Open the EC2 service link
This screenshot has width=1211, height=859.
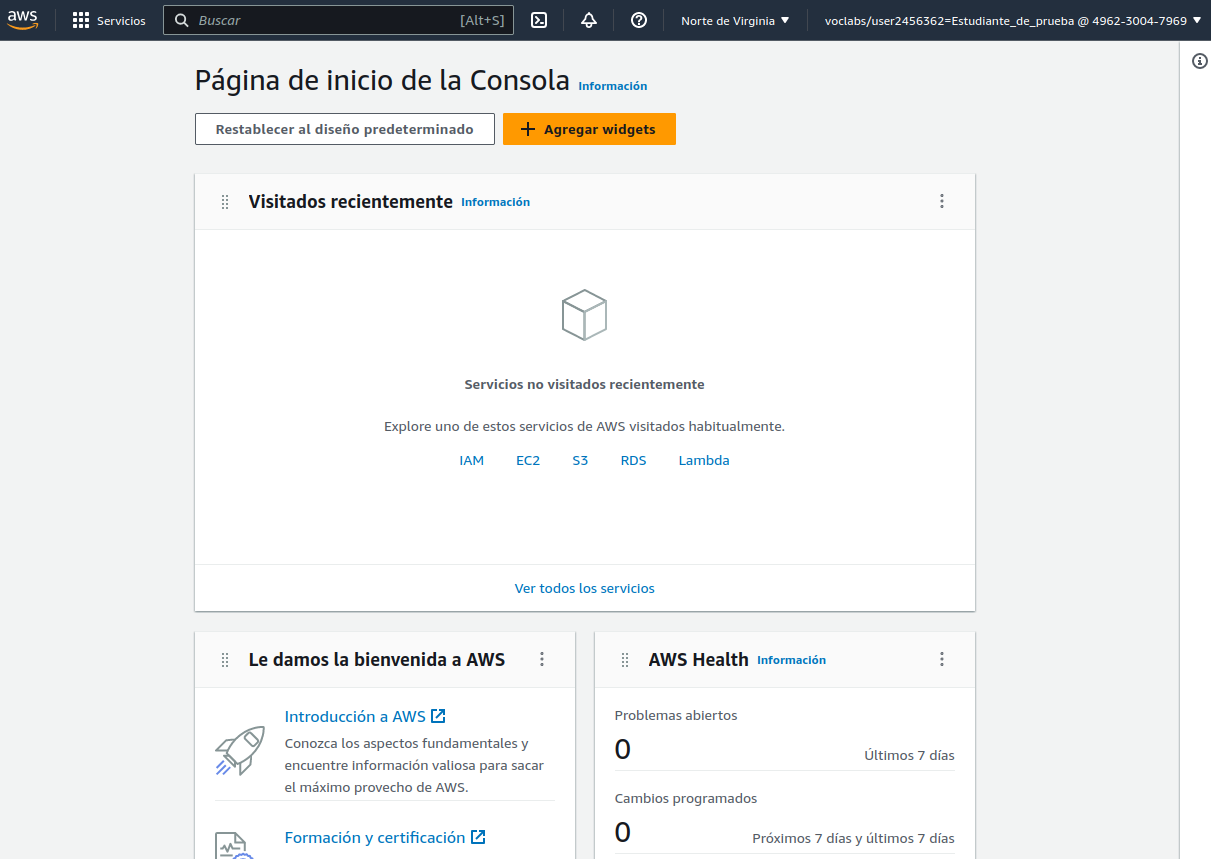point(528,460)
